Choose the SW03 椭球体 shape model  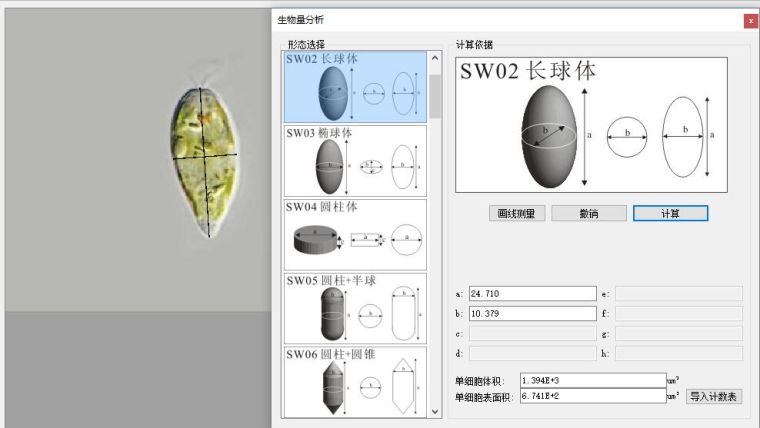(355, 160)
